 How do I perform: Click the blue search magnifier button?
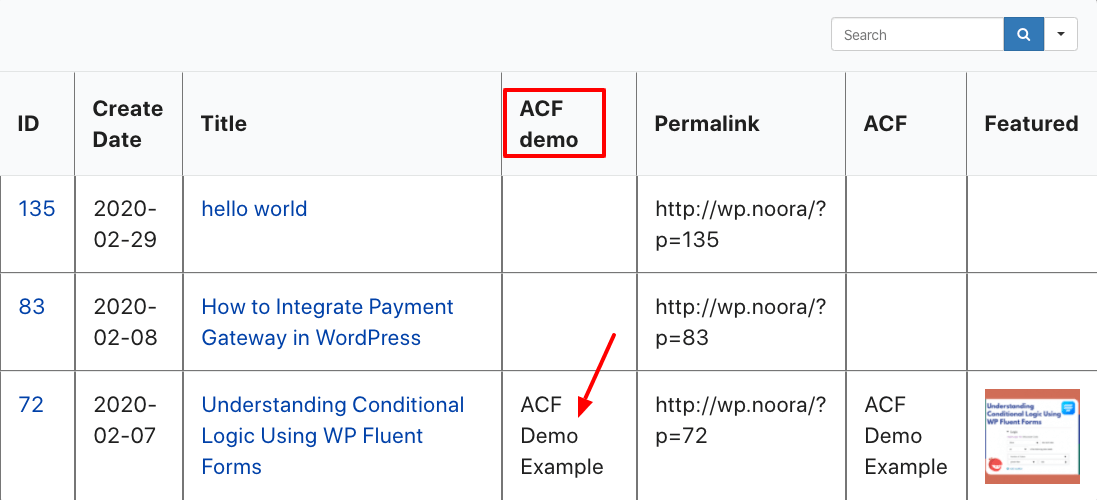point(1023,35)
